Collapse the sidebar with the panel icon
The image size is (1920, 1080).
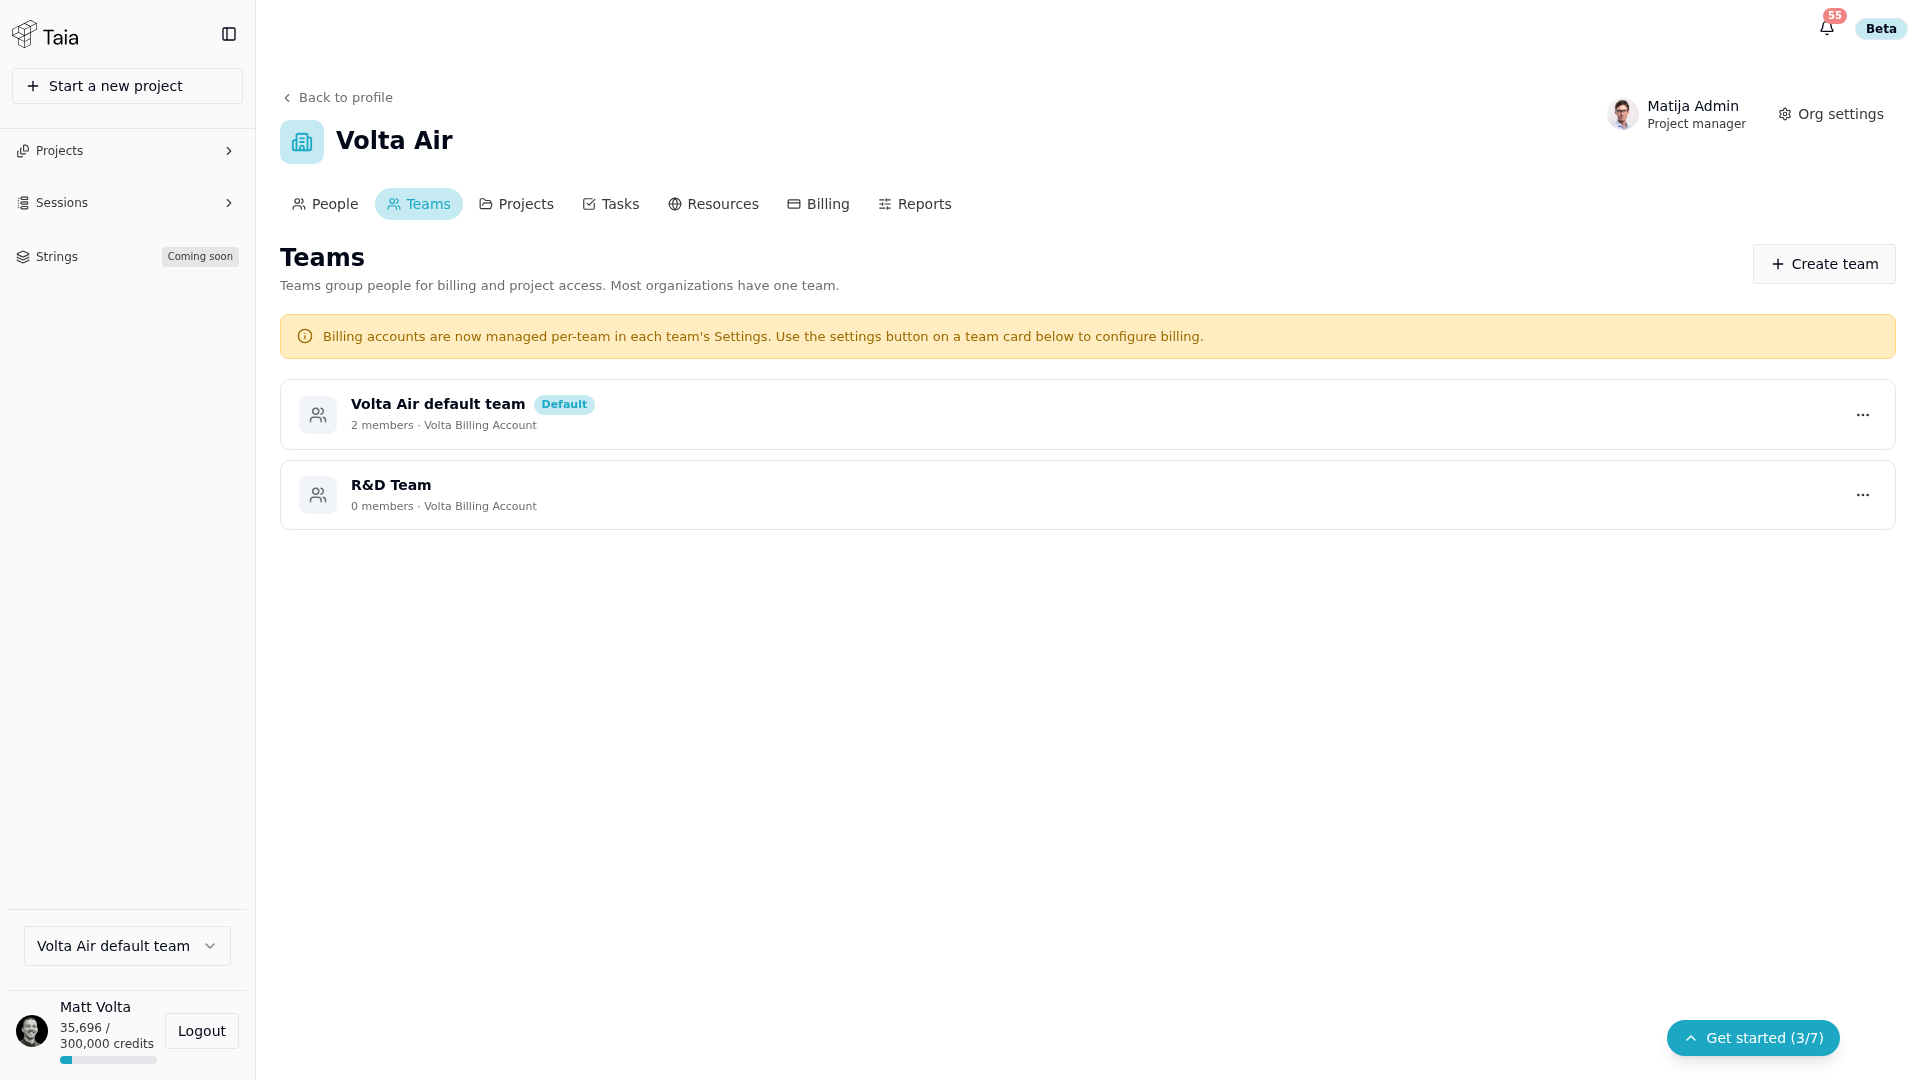(229, 34)
